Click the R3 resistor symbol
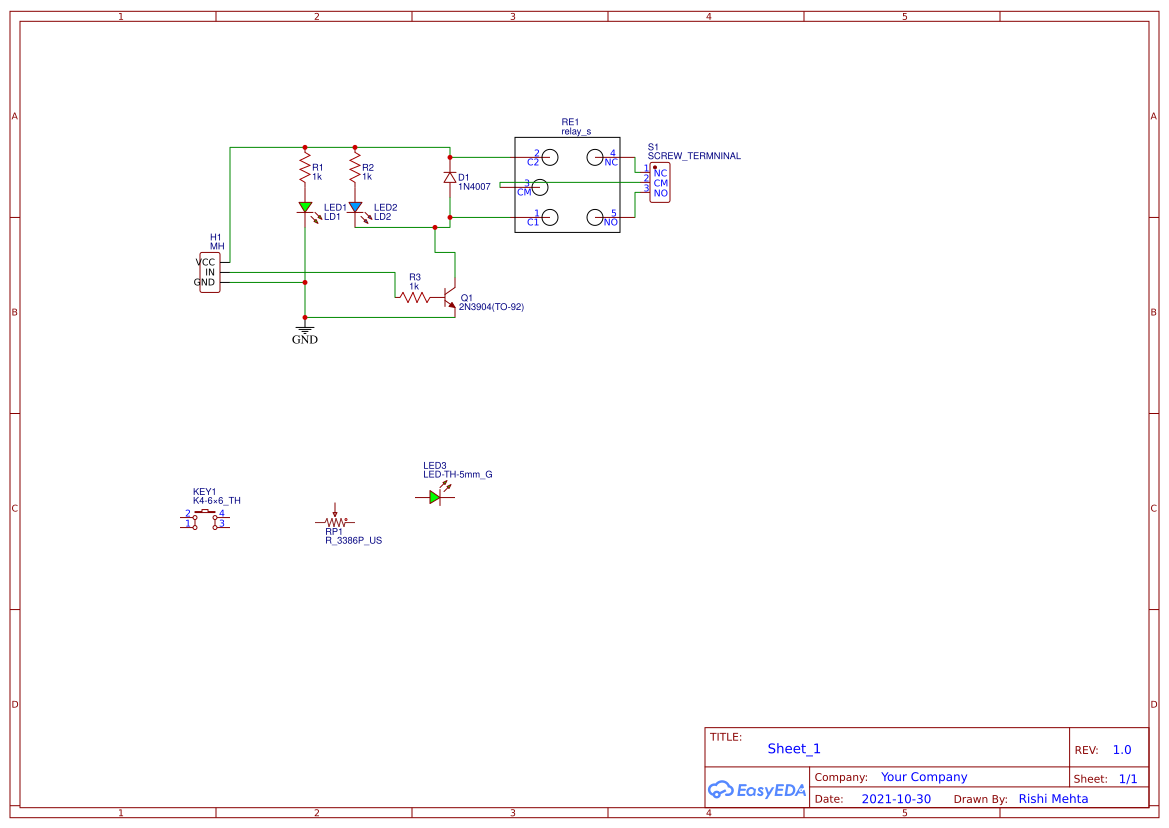Screen dimensions: 1169x828 pyautogui.click(x=415, y=297)
